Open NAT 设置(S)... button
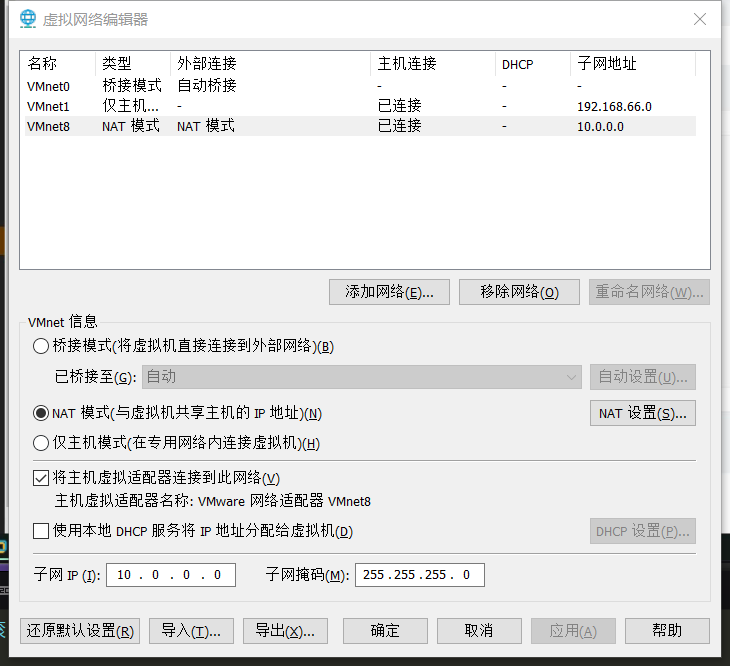Viewport: 730px width, 666px height. click(x=642, y=413)
